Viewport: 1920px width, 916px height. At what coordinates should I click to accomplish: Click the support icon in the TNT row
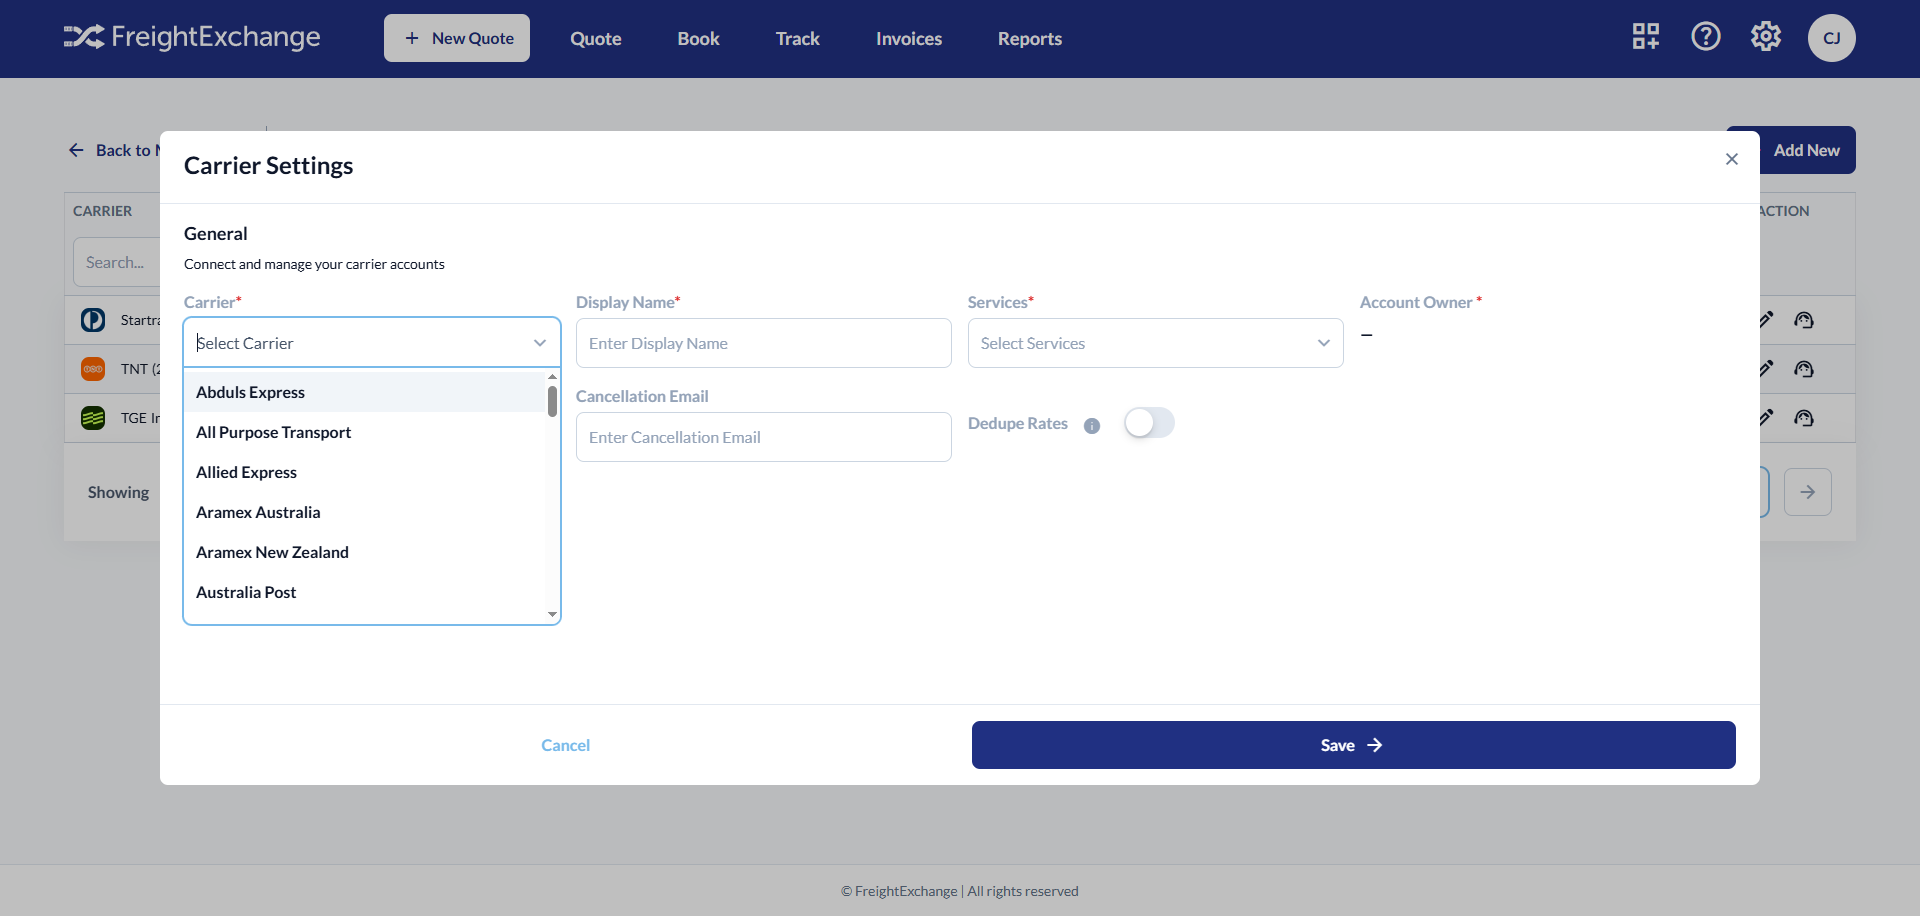coord(1804,369)
